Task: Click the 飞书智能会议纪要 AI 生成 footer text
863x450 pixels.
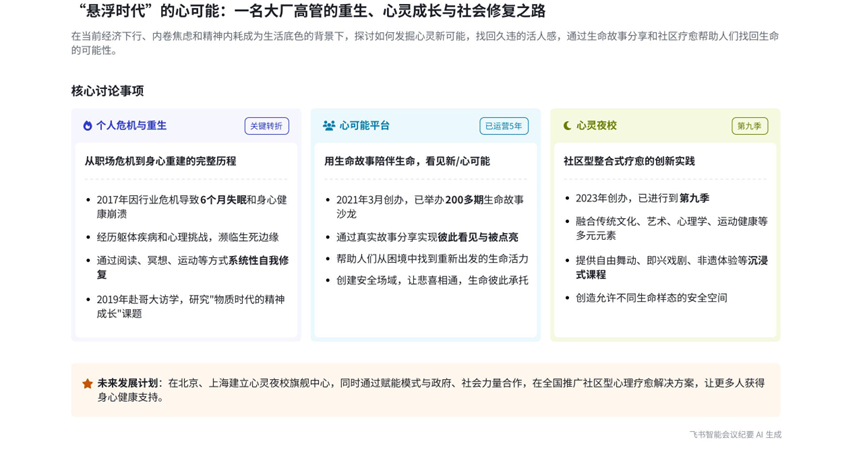Action: 734,435
